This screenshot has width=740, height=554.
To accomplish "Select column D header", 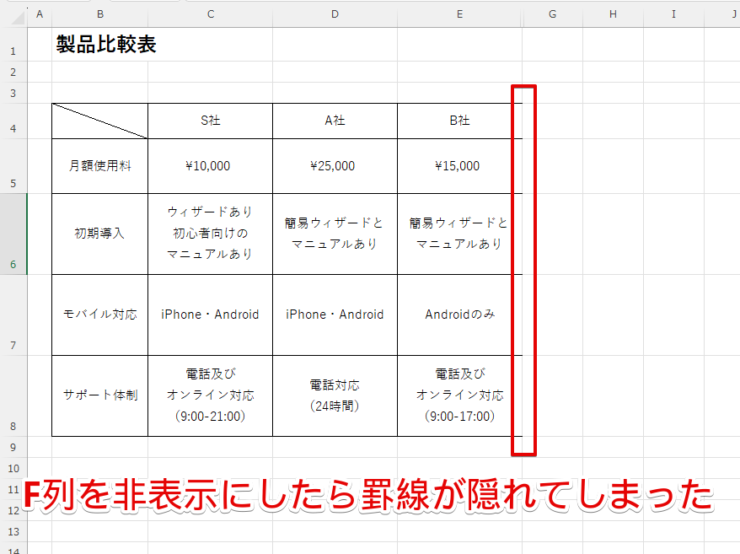I will [335, 14].
